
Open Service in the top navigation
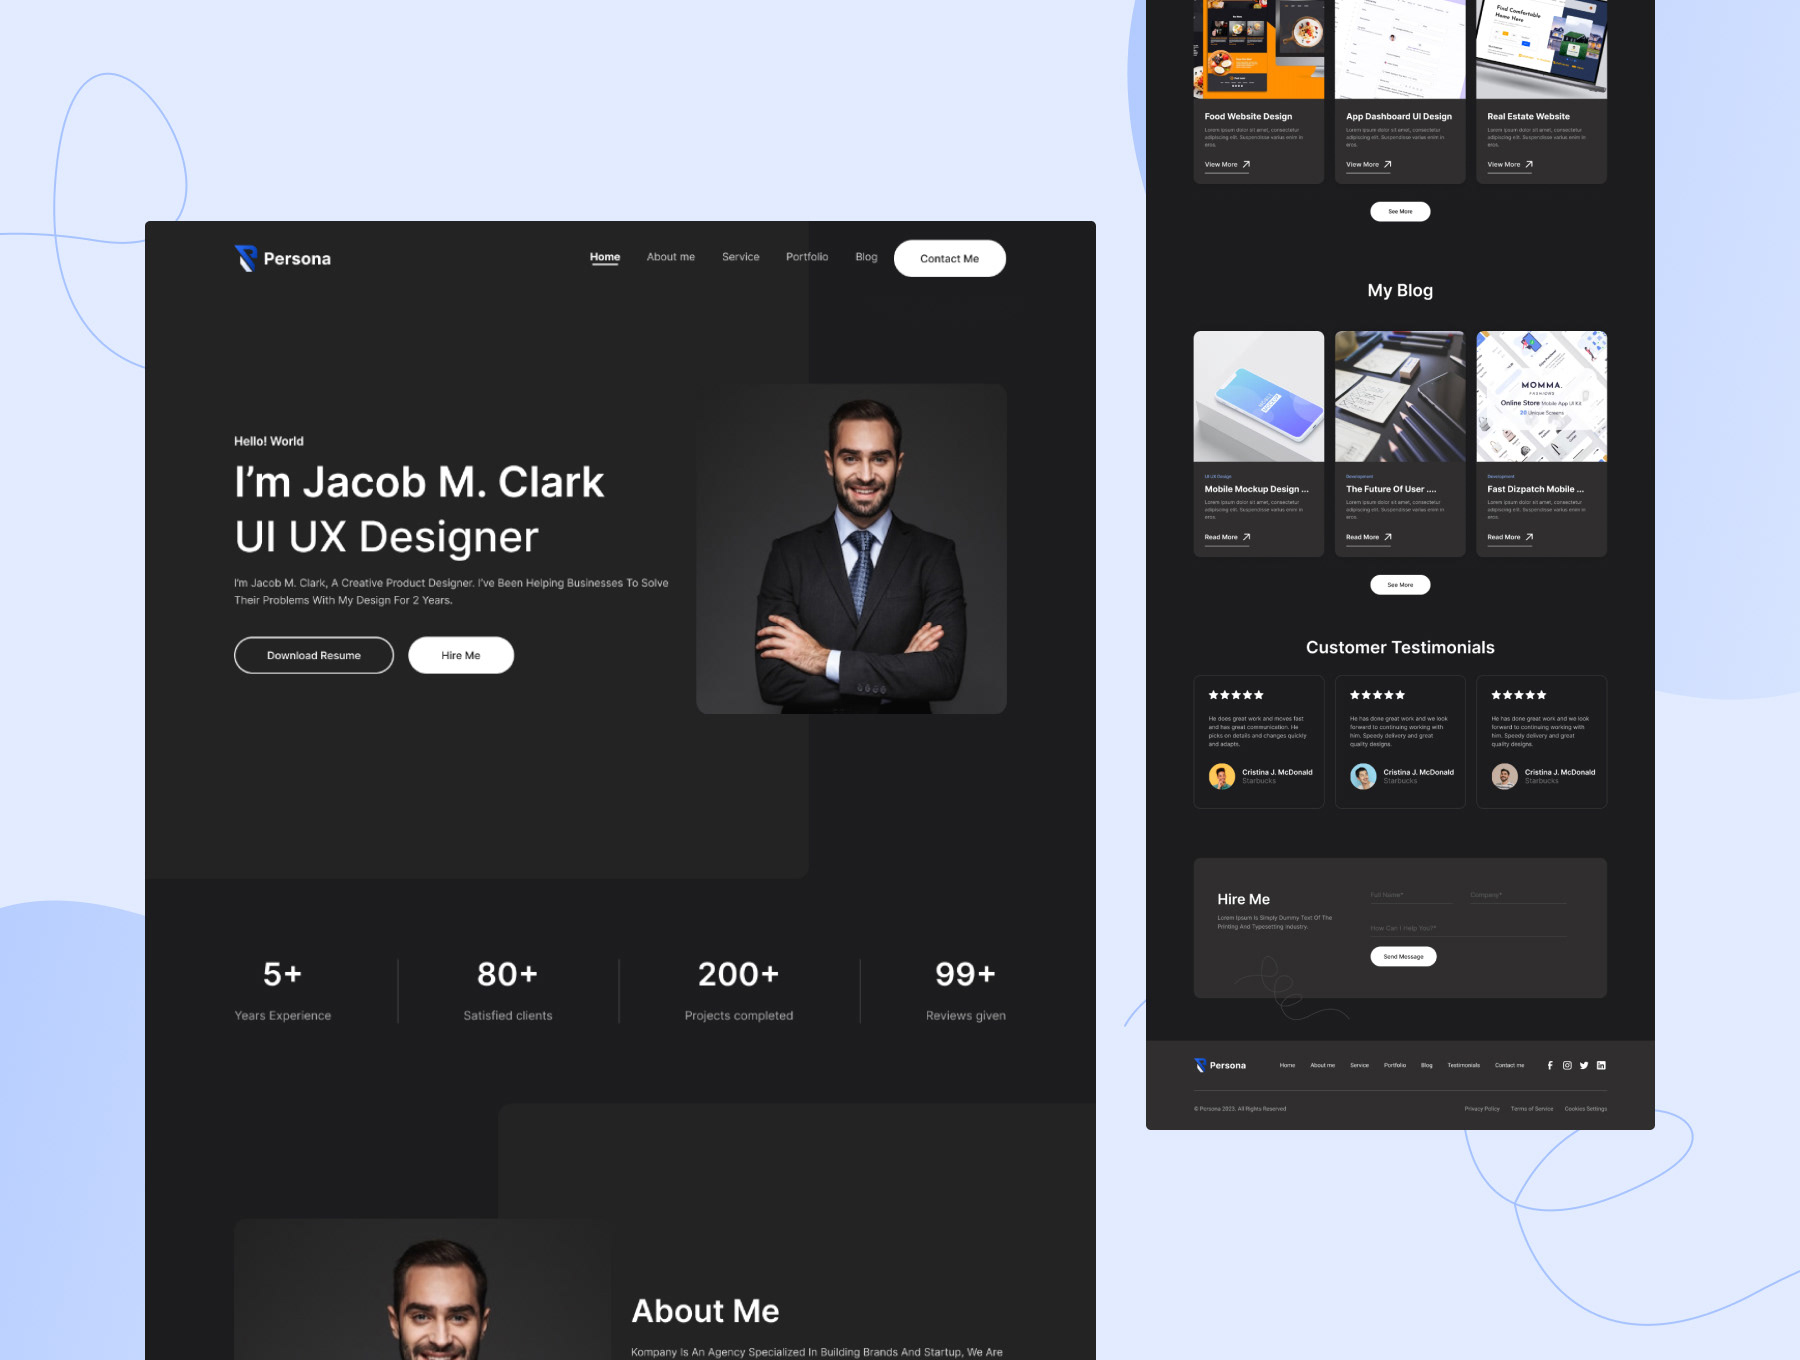pyautogui.click(x=741, y=257)
